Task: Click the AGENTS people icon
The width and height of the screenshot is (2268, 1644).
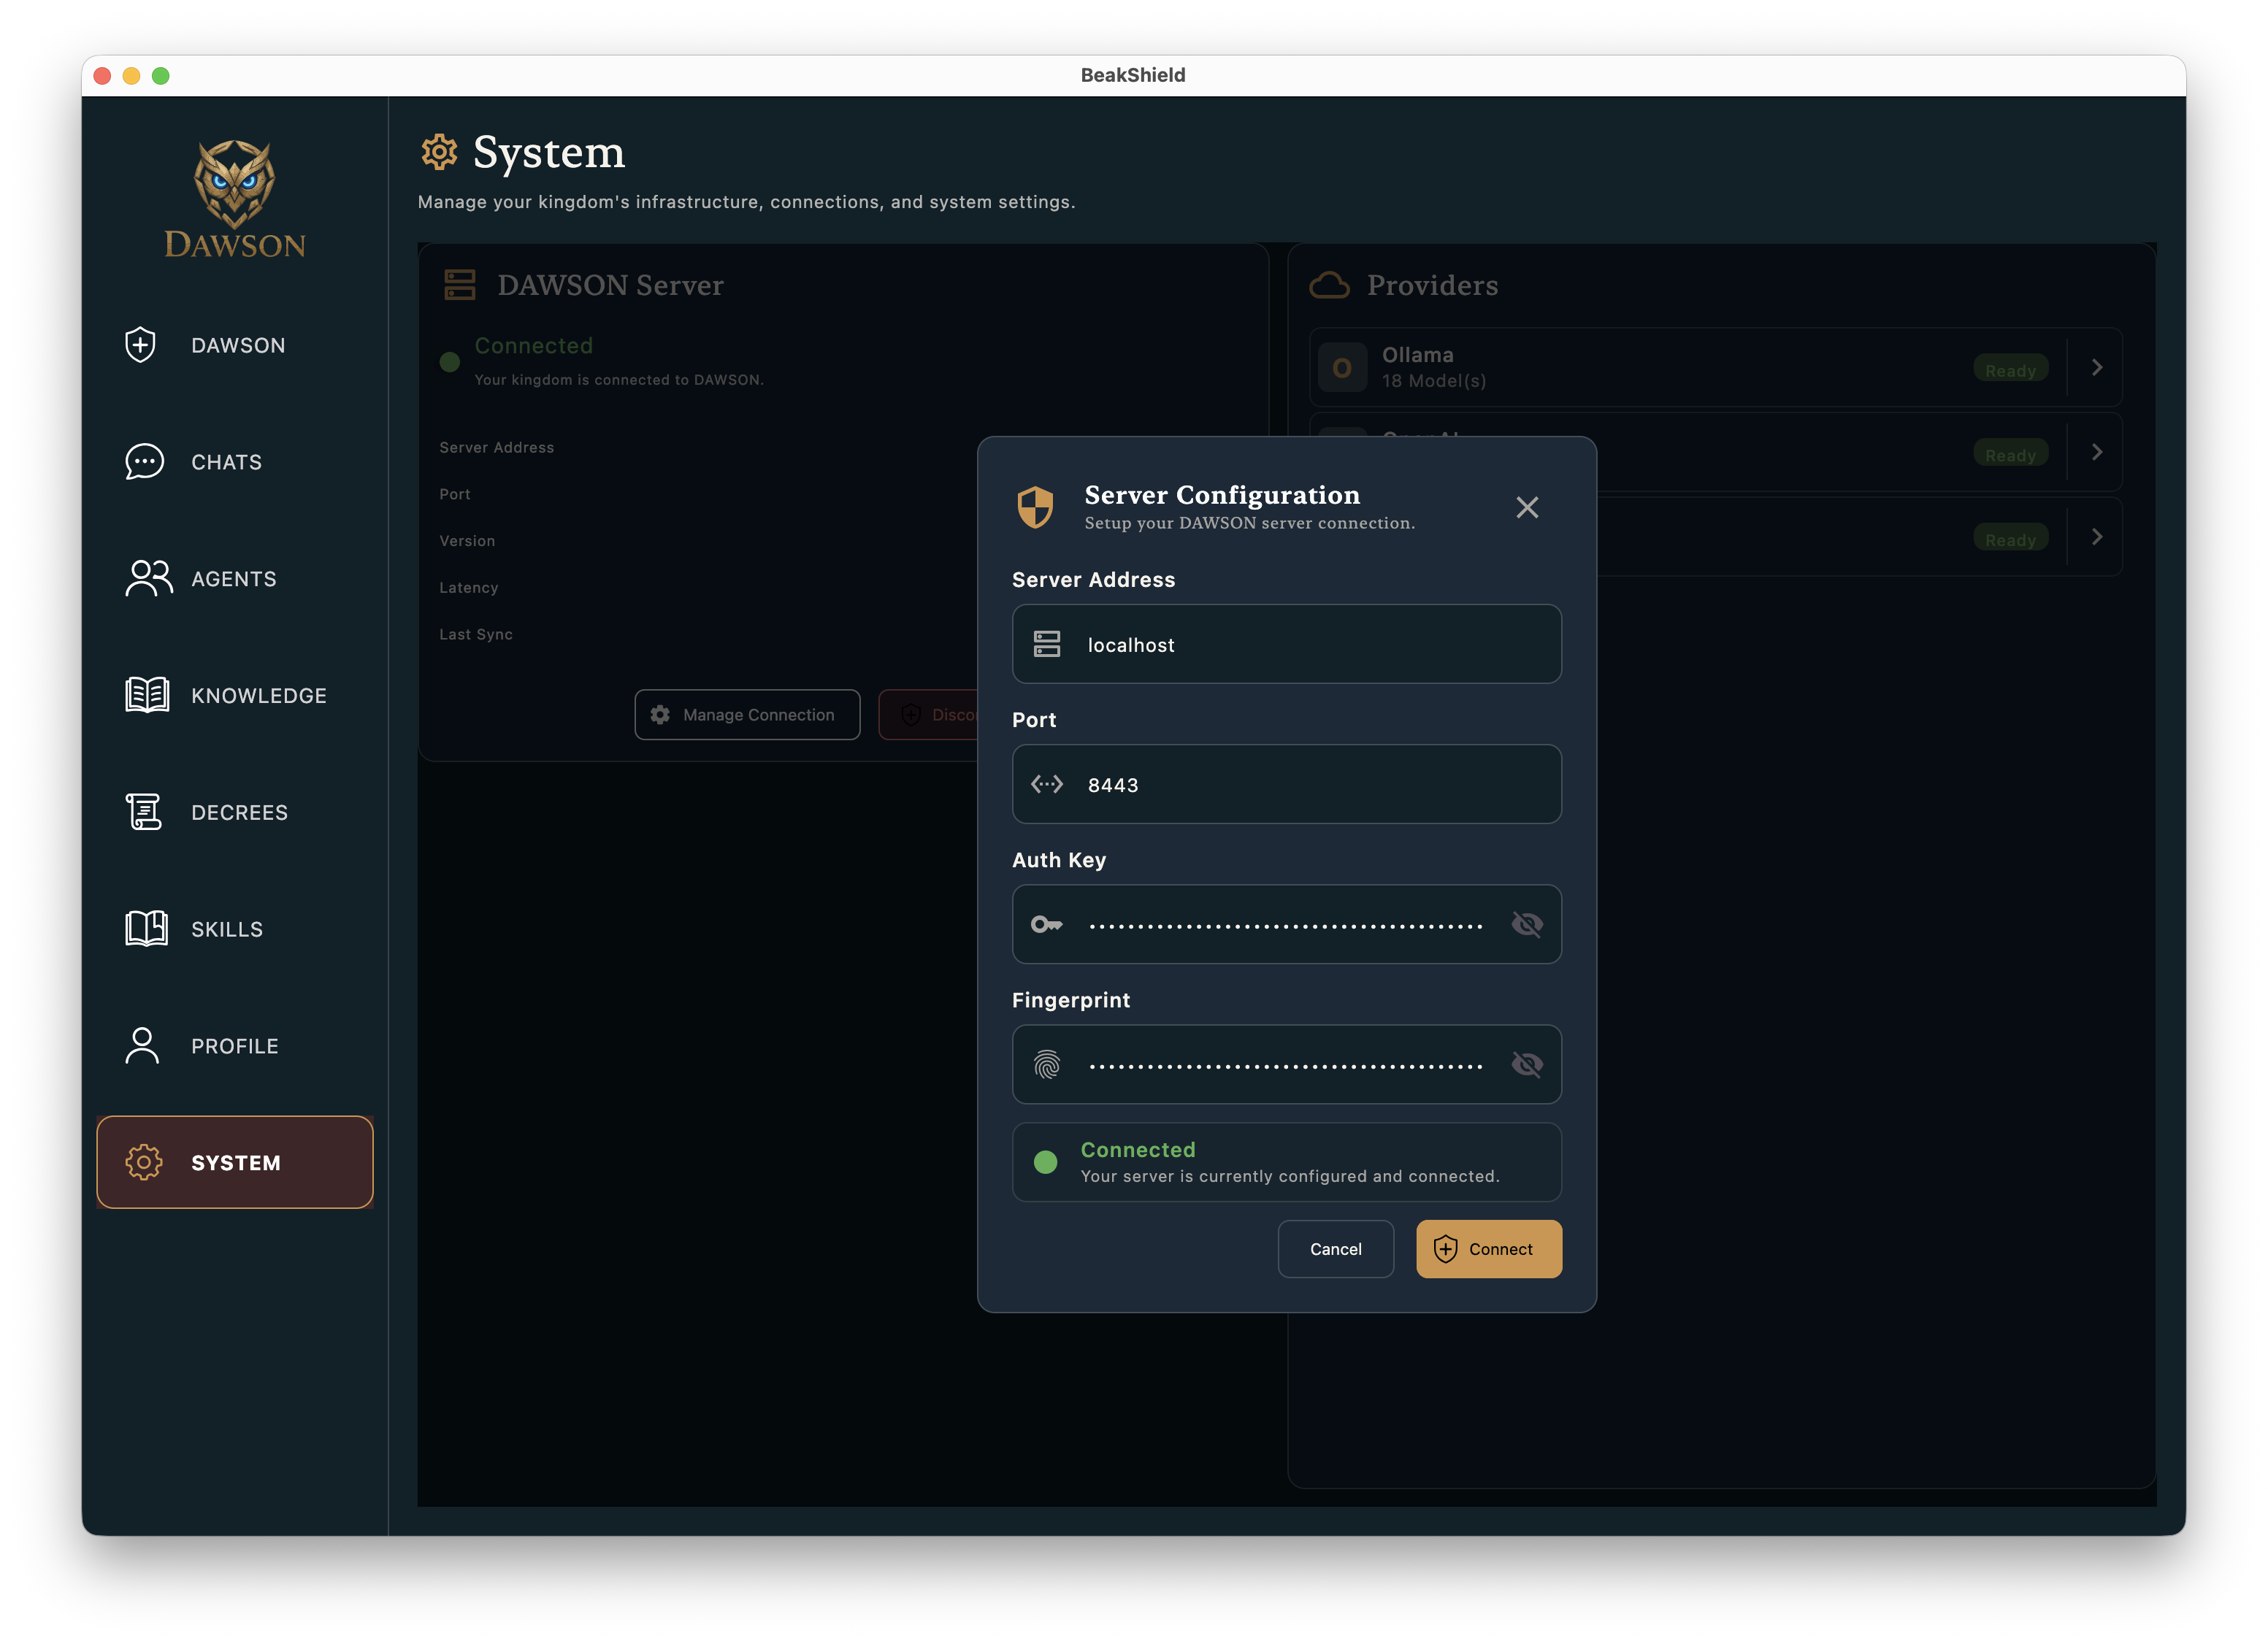Action: (148, 579)
